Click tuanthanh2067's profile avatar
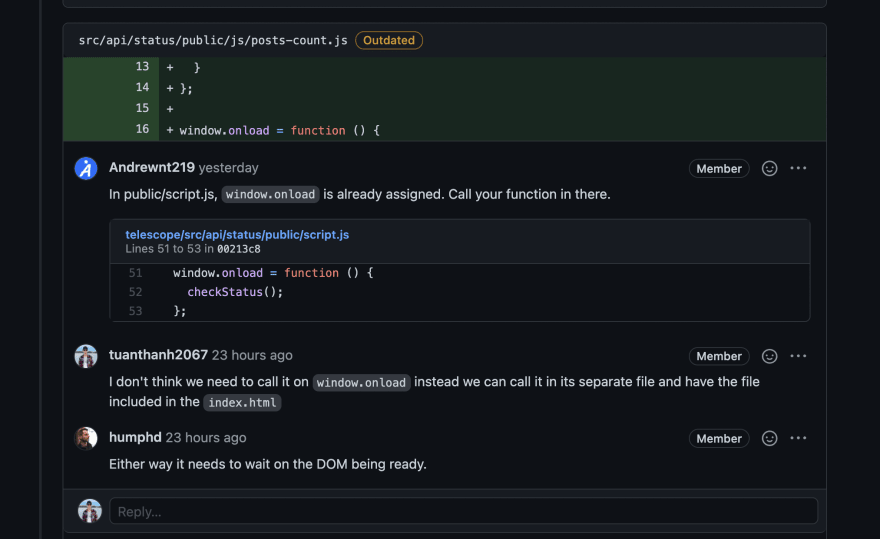 coord(86,356)
